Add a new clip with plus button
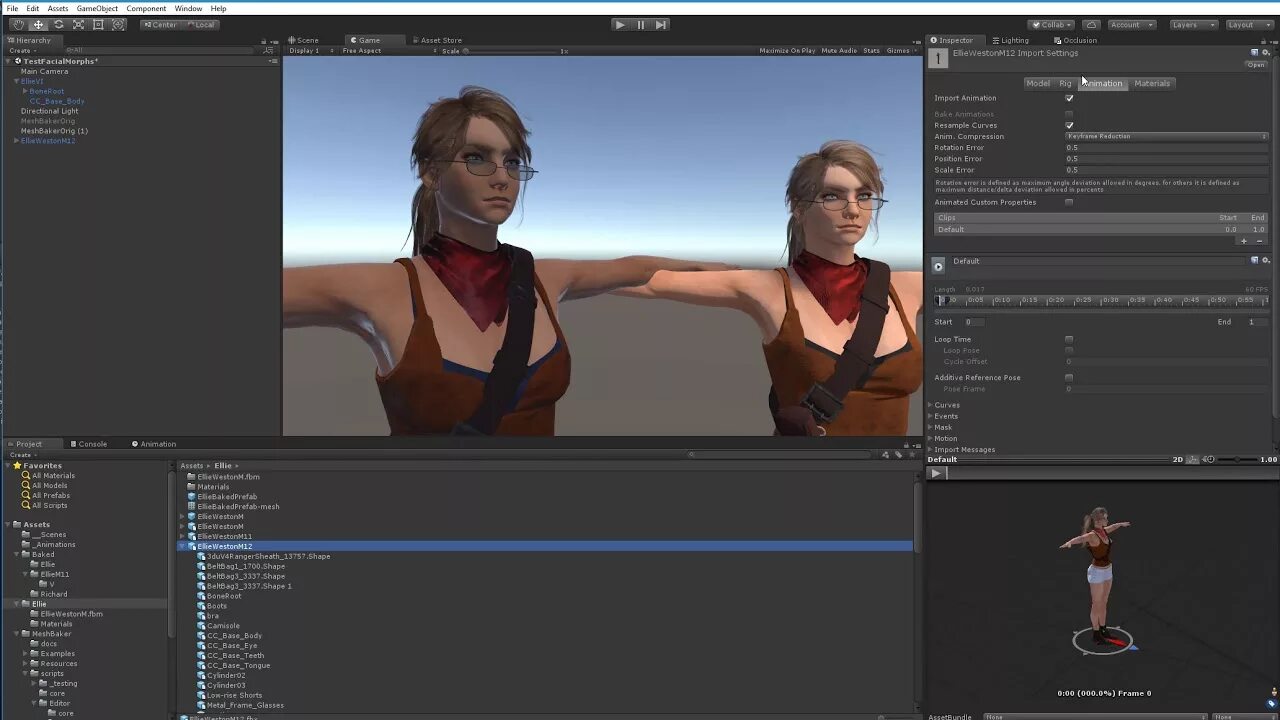Screen dimensions: 1280x720 point(1244,241)
